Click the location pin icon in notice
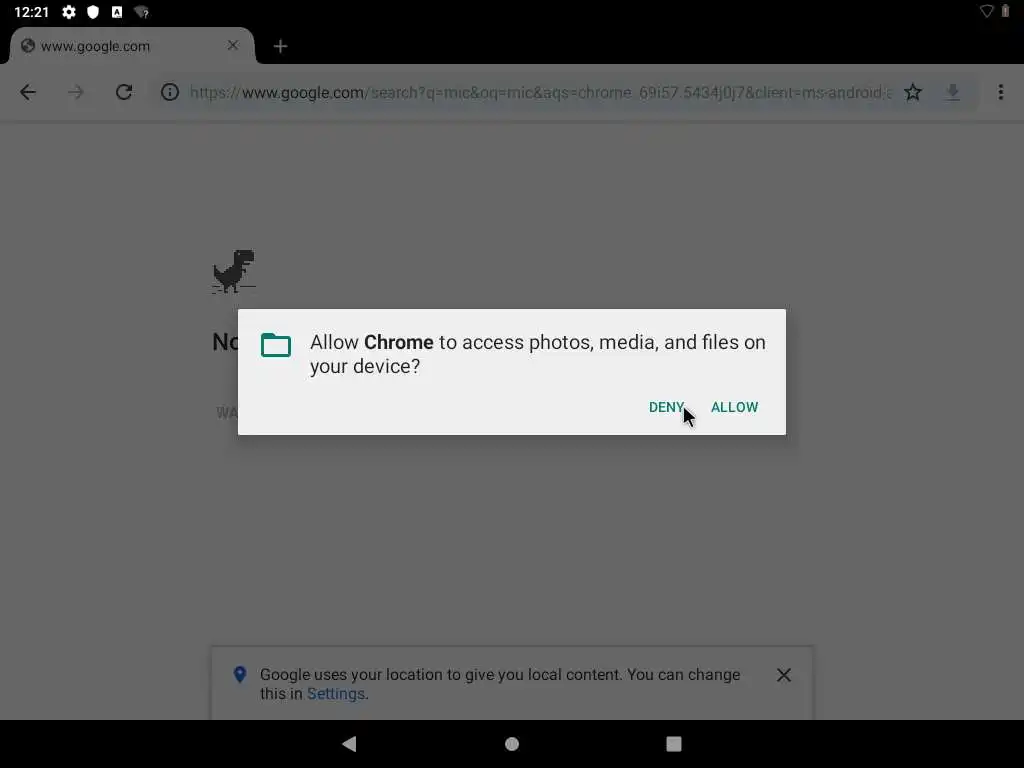Image resolution: width=1024 pixels, height=768 pixels. [x=240, y=675]
